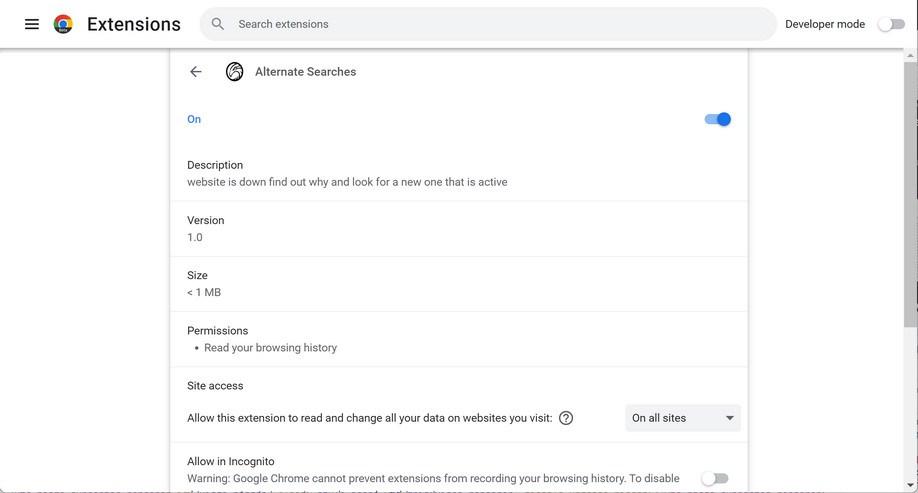Open the "On all sites" dropdown
Image resolution: width=918 pixels, height=493 pixels.
click(683, 418)
